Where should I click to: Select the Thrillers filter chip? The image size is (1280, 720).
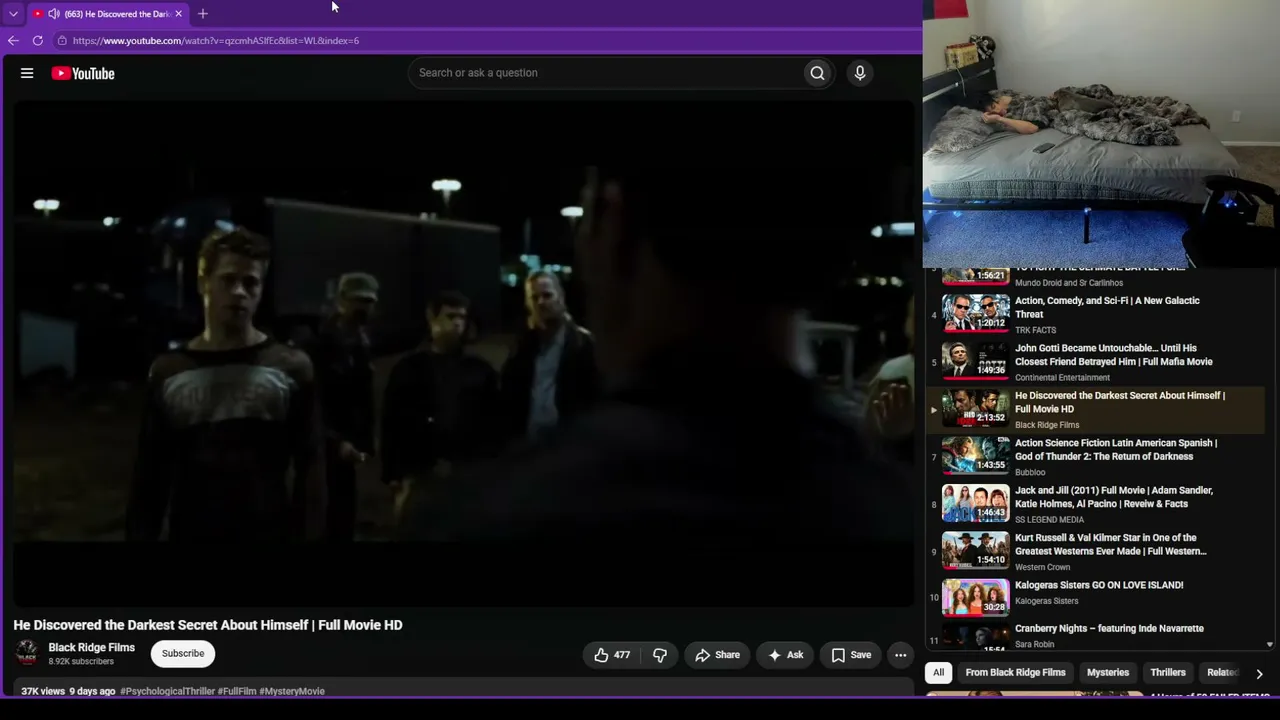click(x=1168, y=673)
